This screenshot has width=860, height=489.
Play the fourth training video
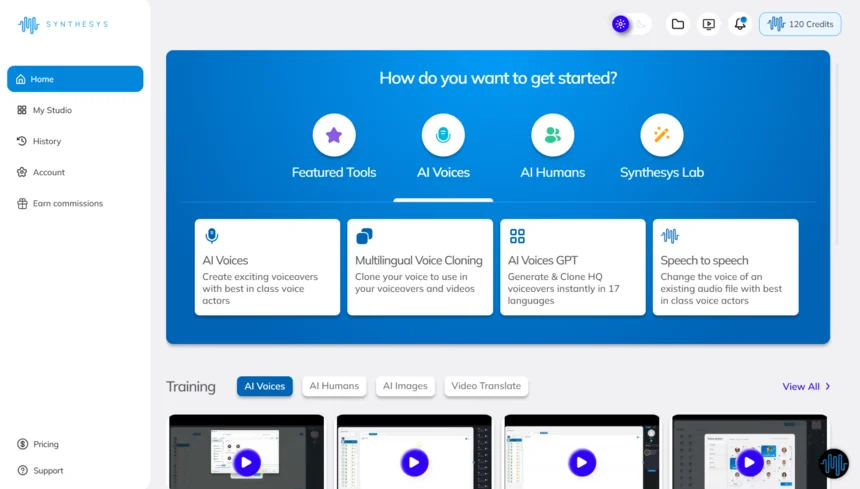[749, 463]
